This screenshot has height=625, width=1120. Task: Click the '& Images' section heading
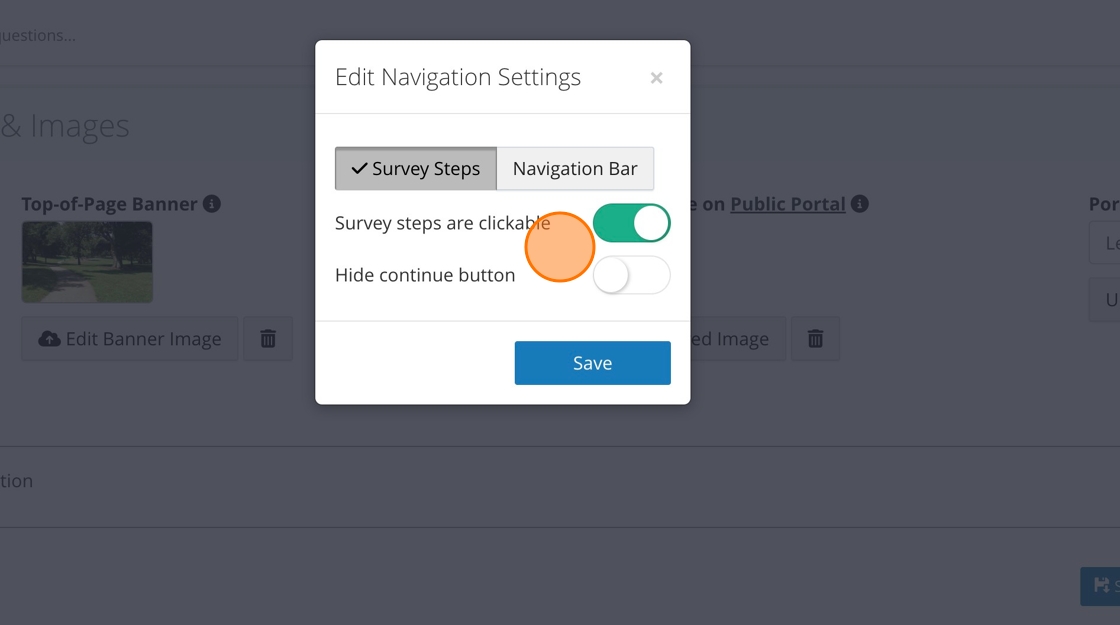(65, 127)
